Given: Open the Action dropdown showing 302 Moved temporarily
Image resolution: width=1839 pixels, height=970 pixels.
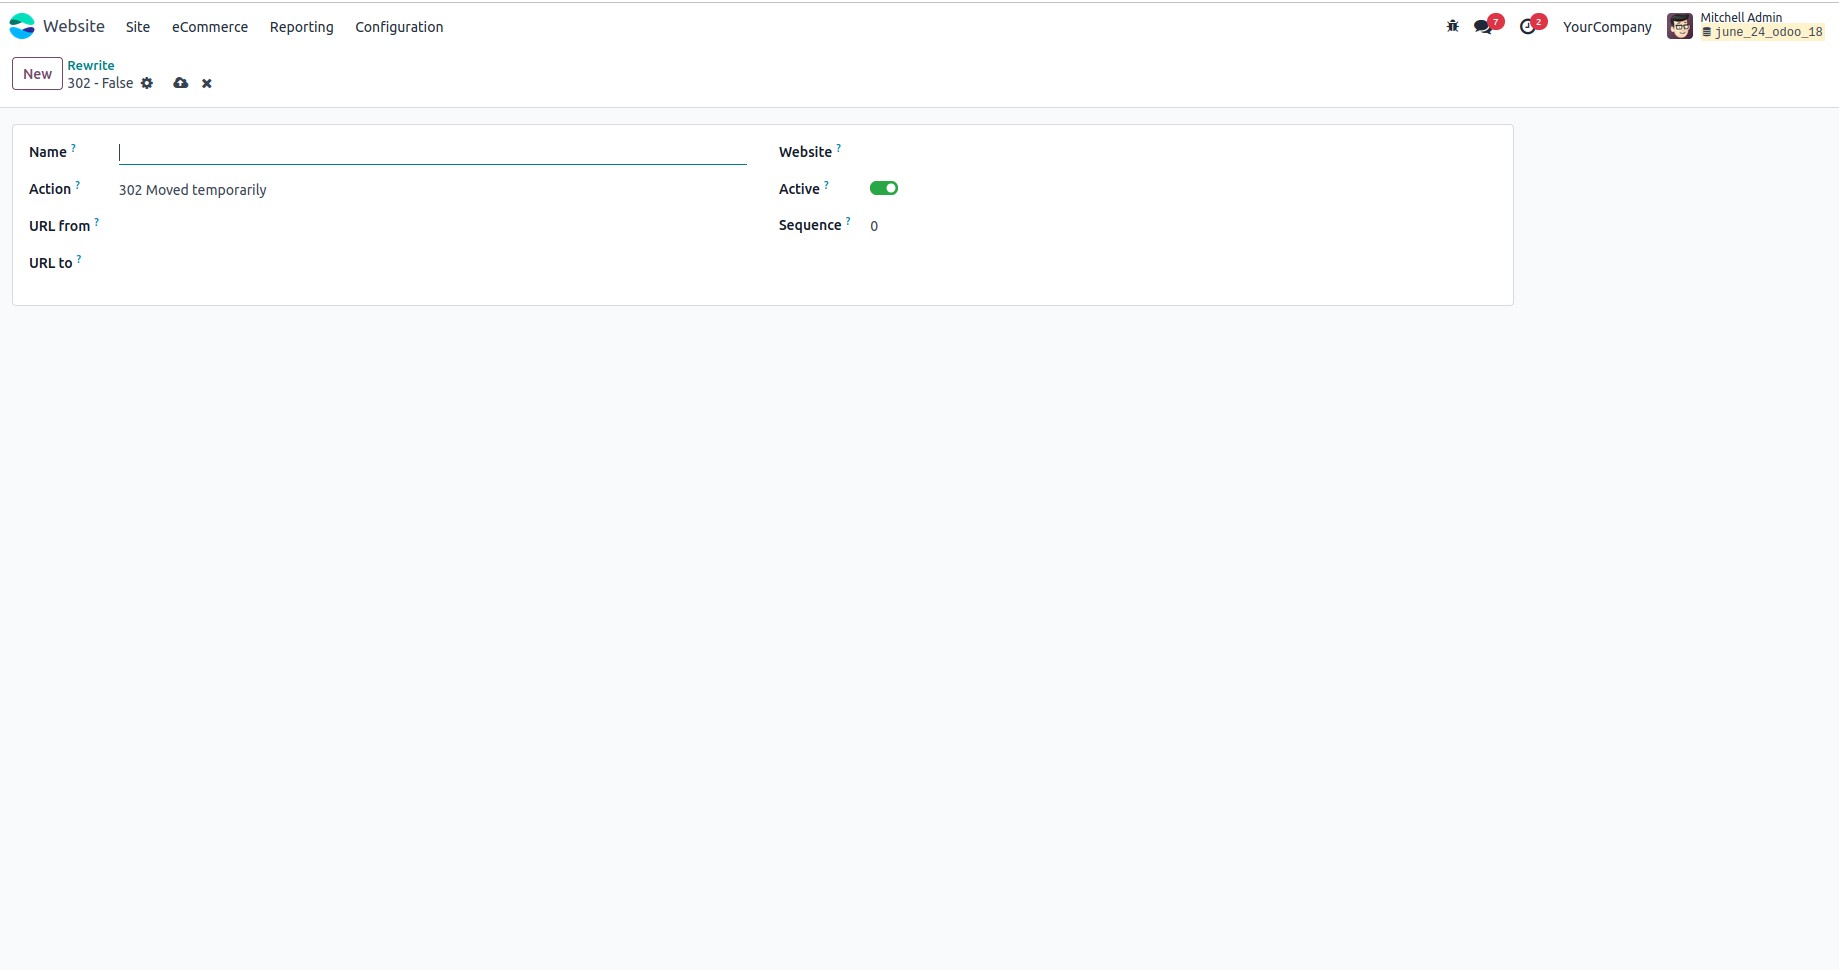Looking at the screenshot, I should click(192, 189).
